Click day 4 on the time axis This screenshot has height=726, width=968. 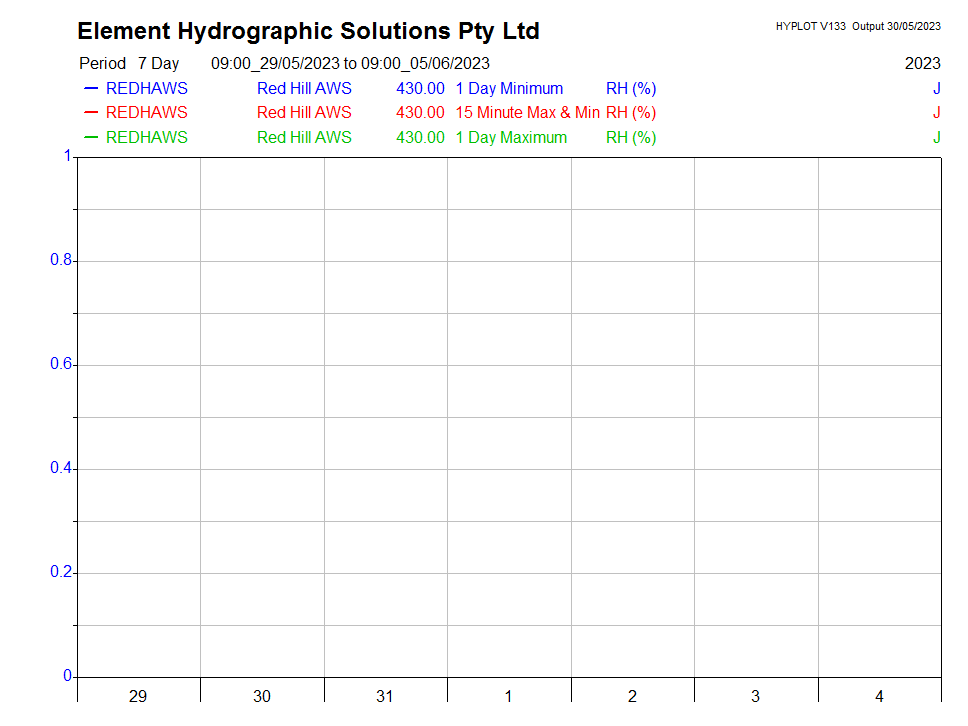[x=879, y=696]
